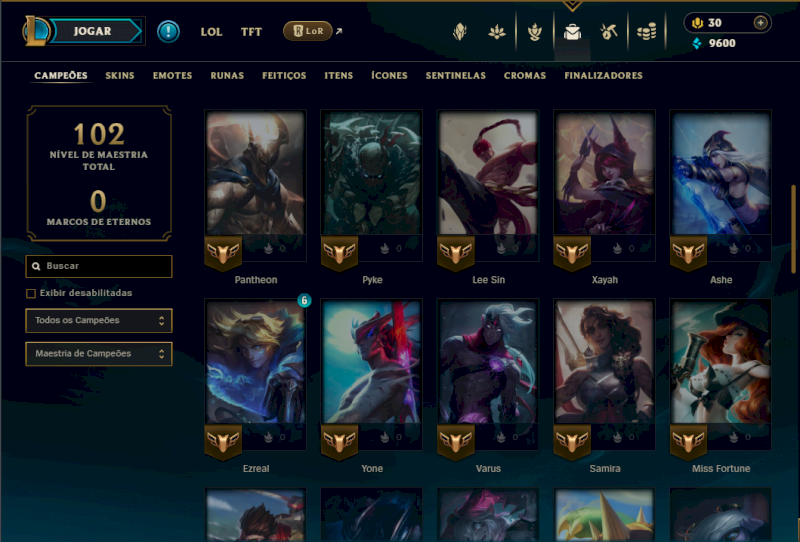
Task: Click the blue exclamation notification icon
Action: coord(168,32)
